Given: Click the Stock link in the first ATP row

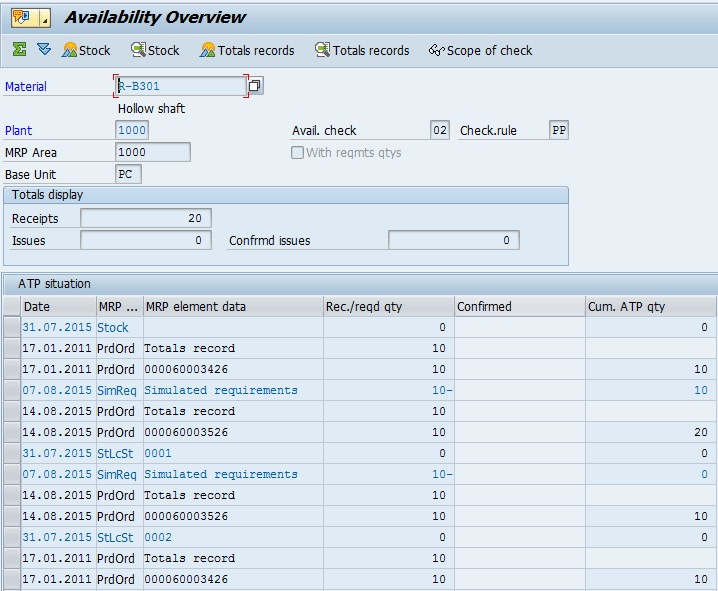Looking at the screenshot, I should [x=113, y=327].
